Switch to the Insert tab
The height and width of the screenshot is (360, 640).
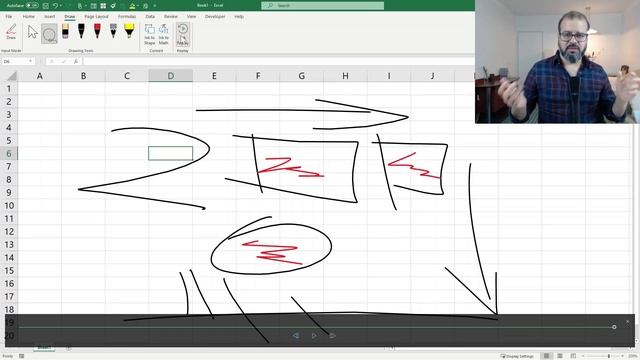point(49,16)
